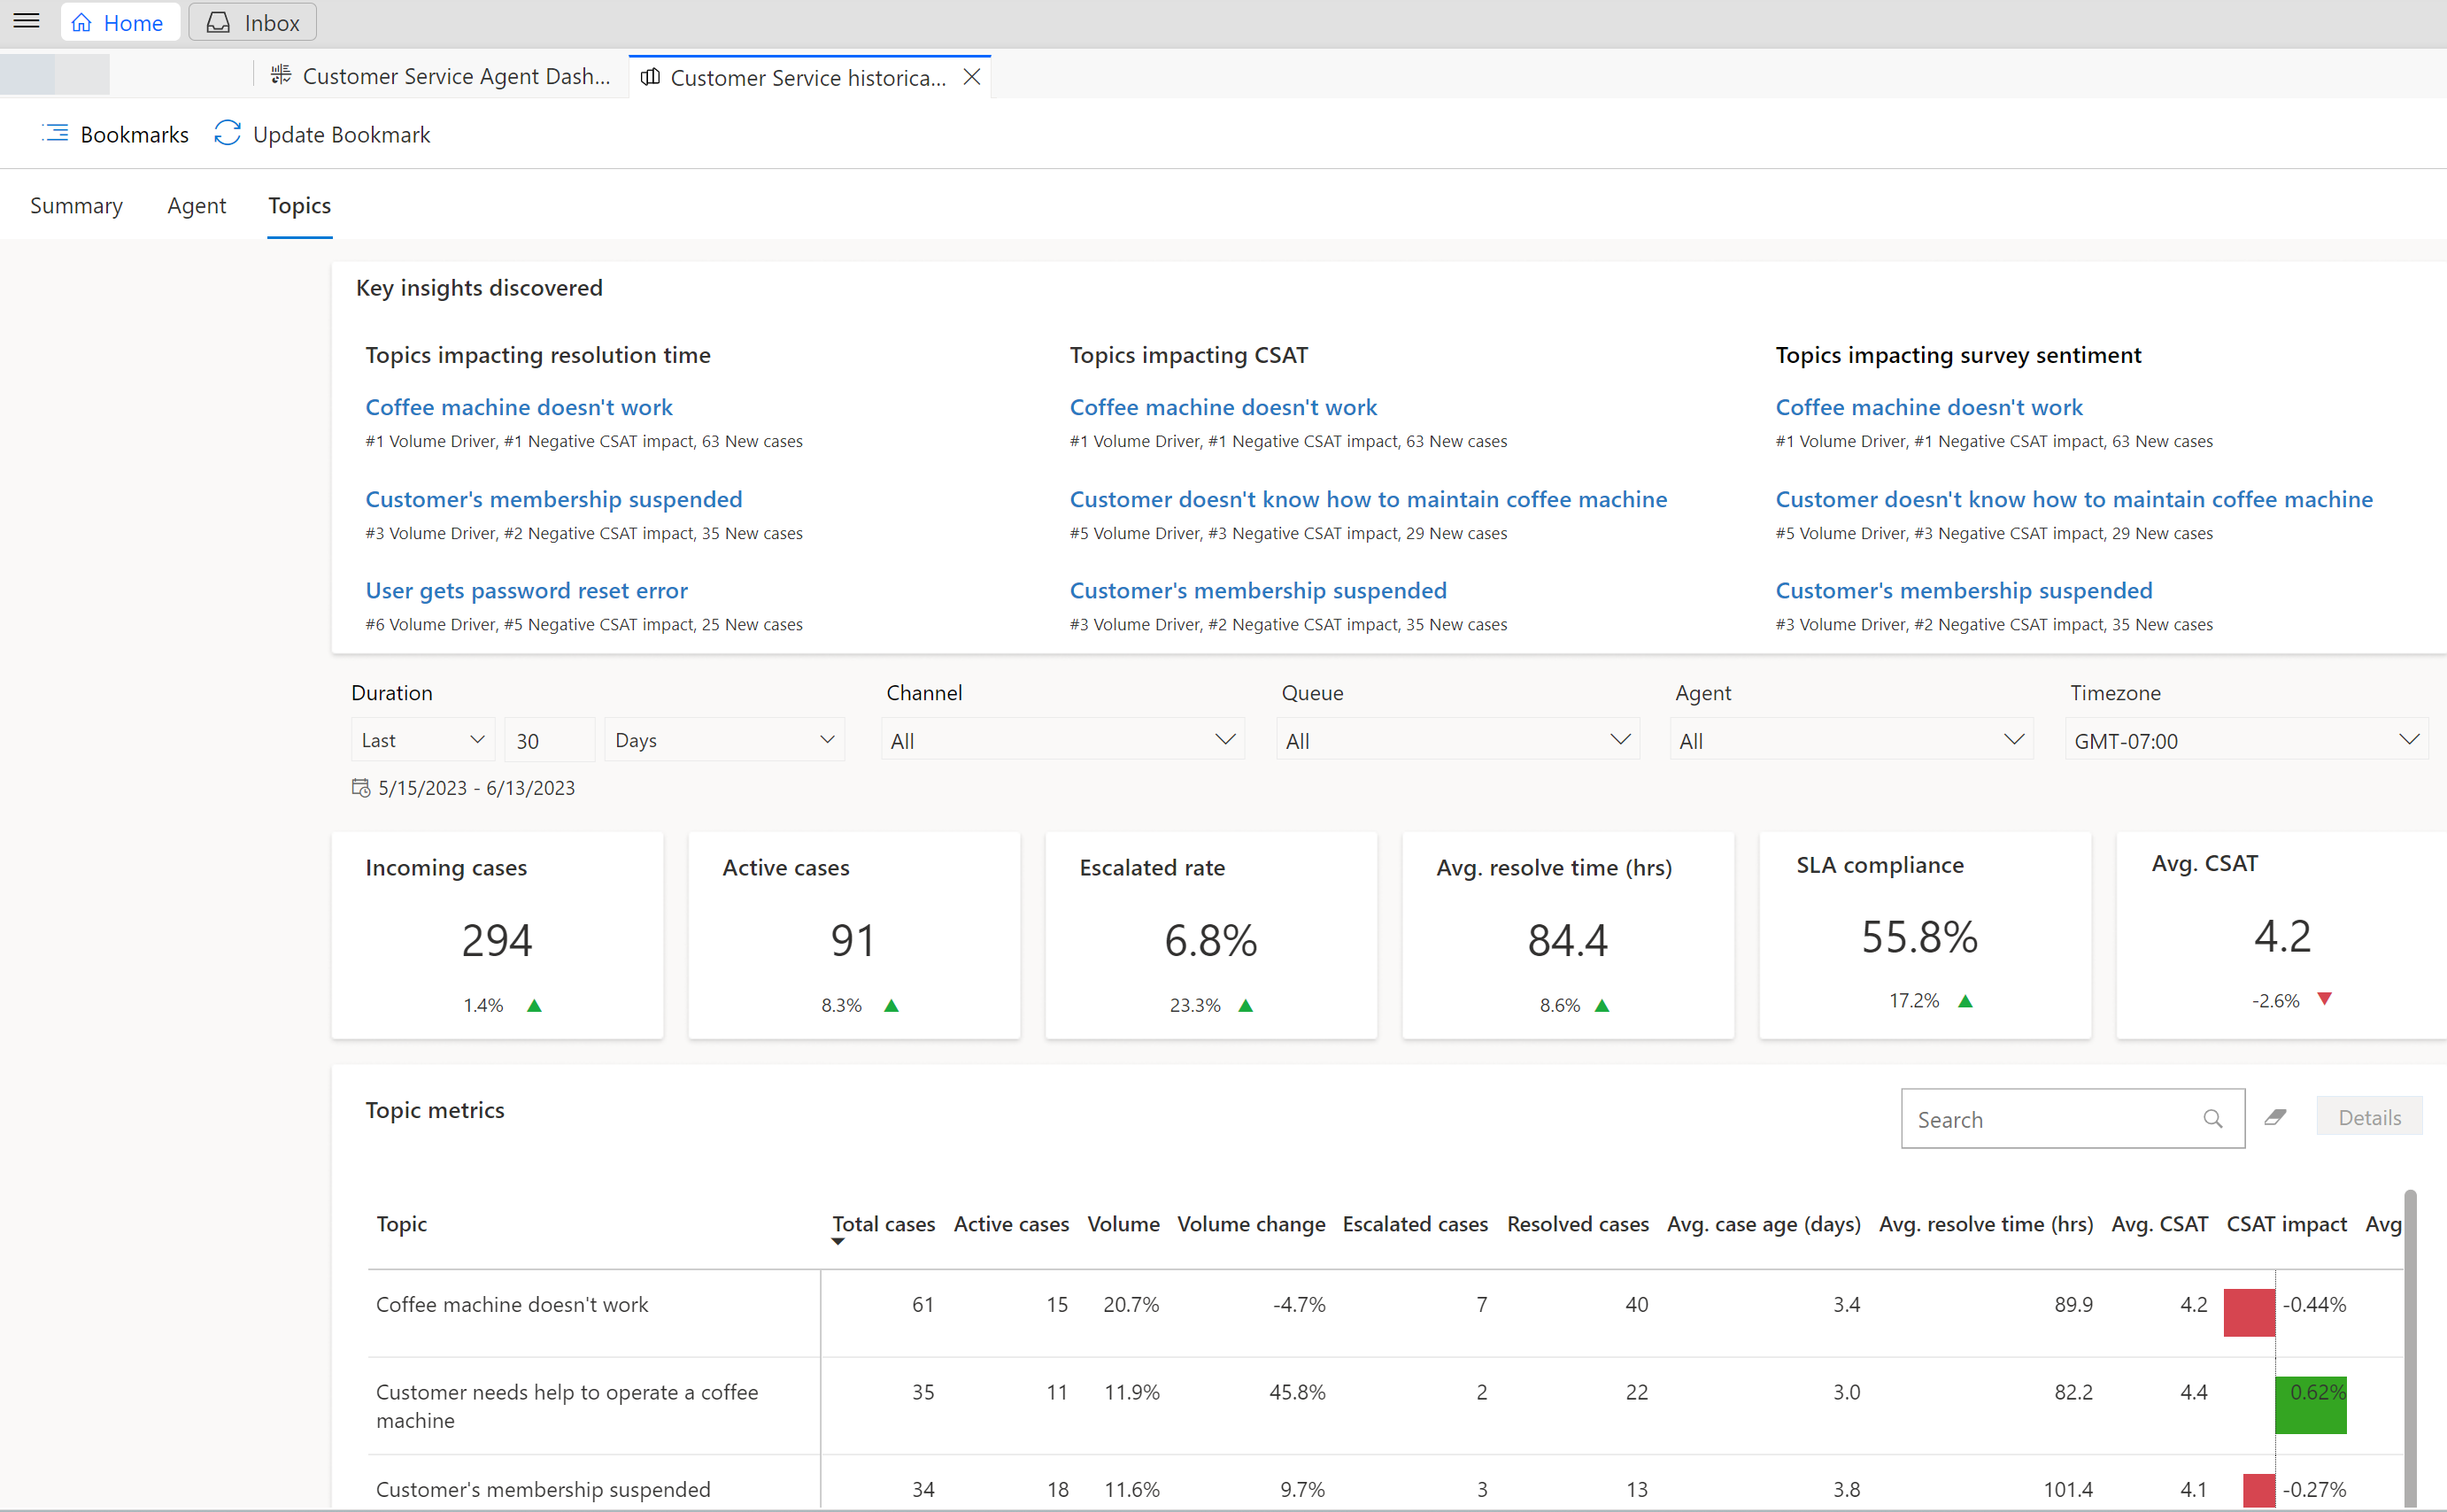Sort by Total cases column header
The image size is (2447, 1512).
pyautogui.click(x=884, y=1224)
